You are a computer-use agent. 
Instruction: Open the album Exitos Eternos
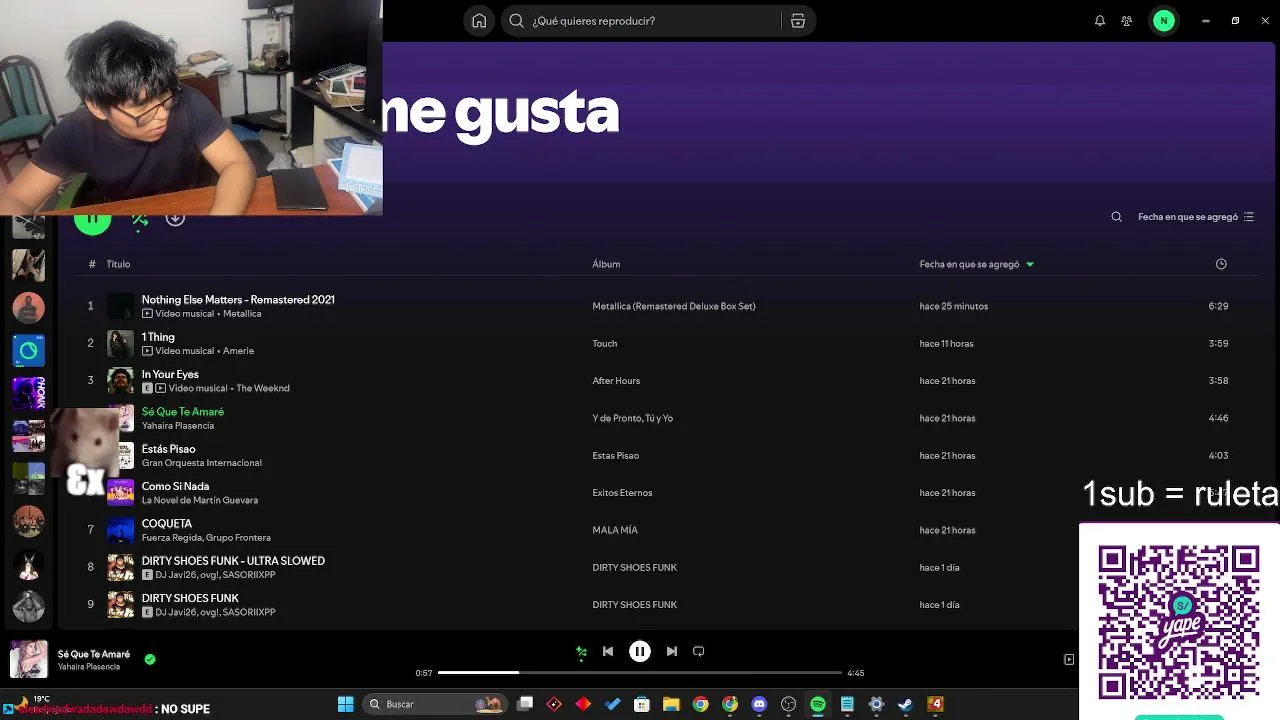click(x=622, y=493)
